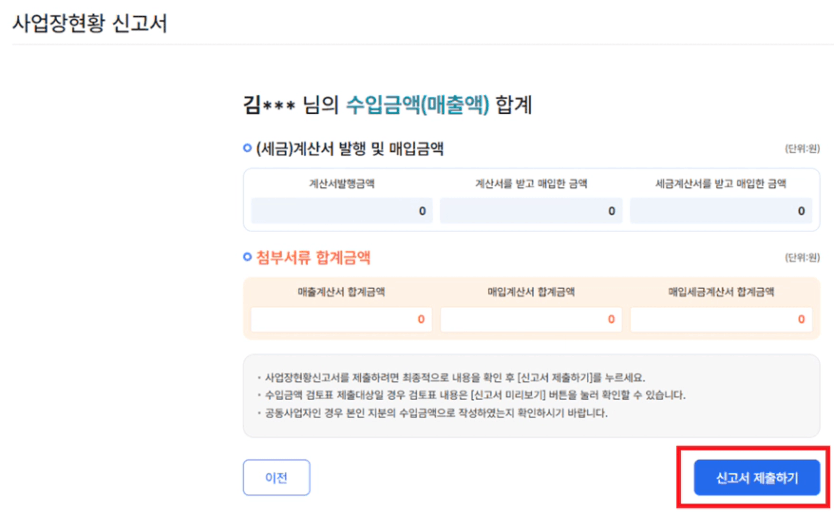Click the 계산서발행금액 amount field

pyautogui.click(x=342, y=211)
